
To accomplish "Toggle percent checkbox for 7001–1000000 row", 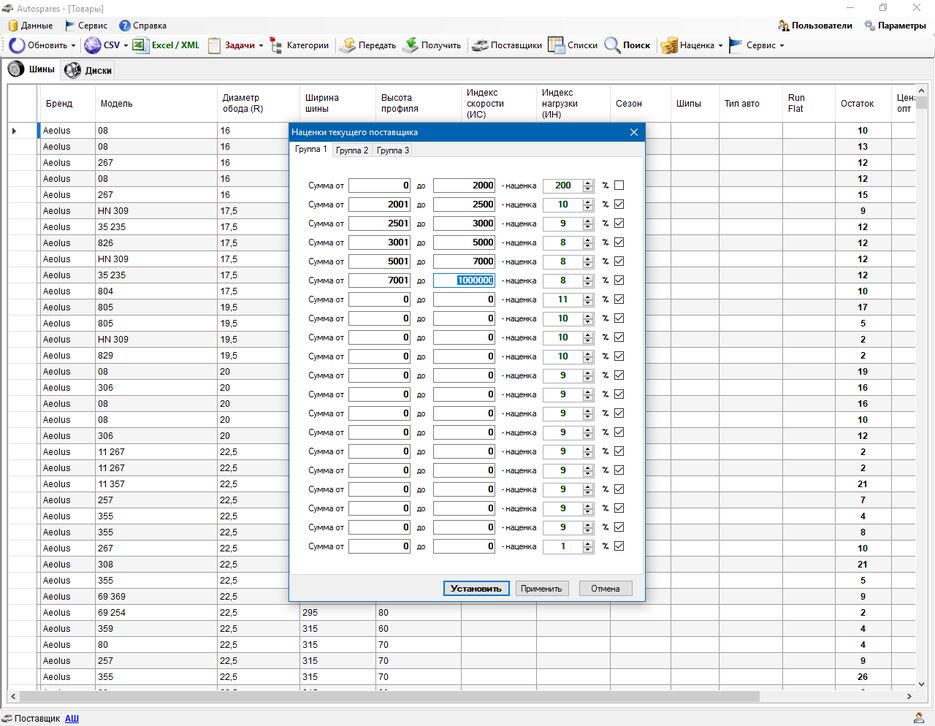I will click(x=619, y=280).
